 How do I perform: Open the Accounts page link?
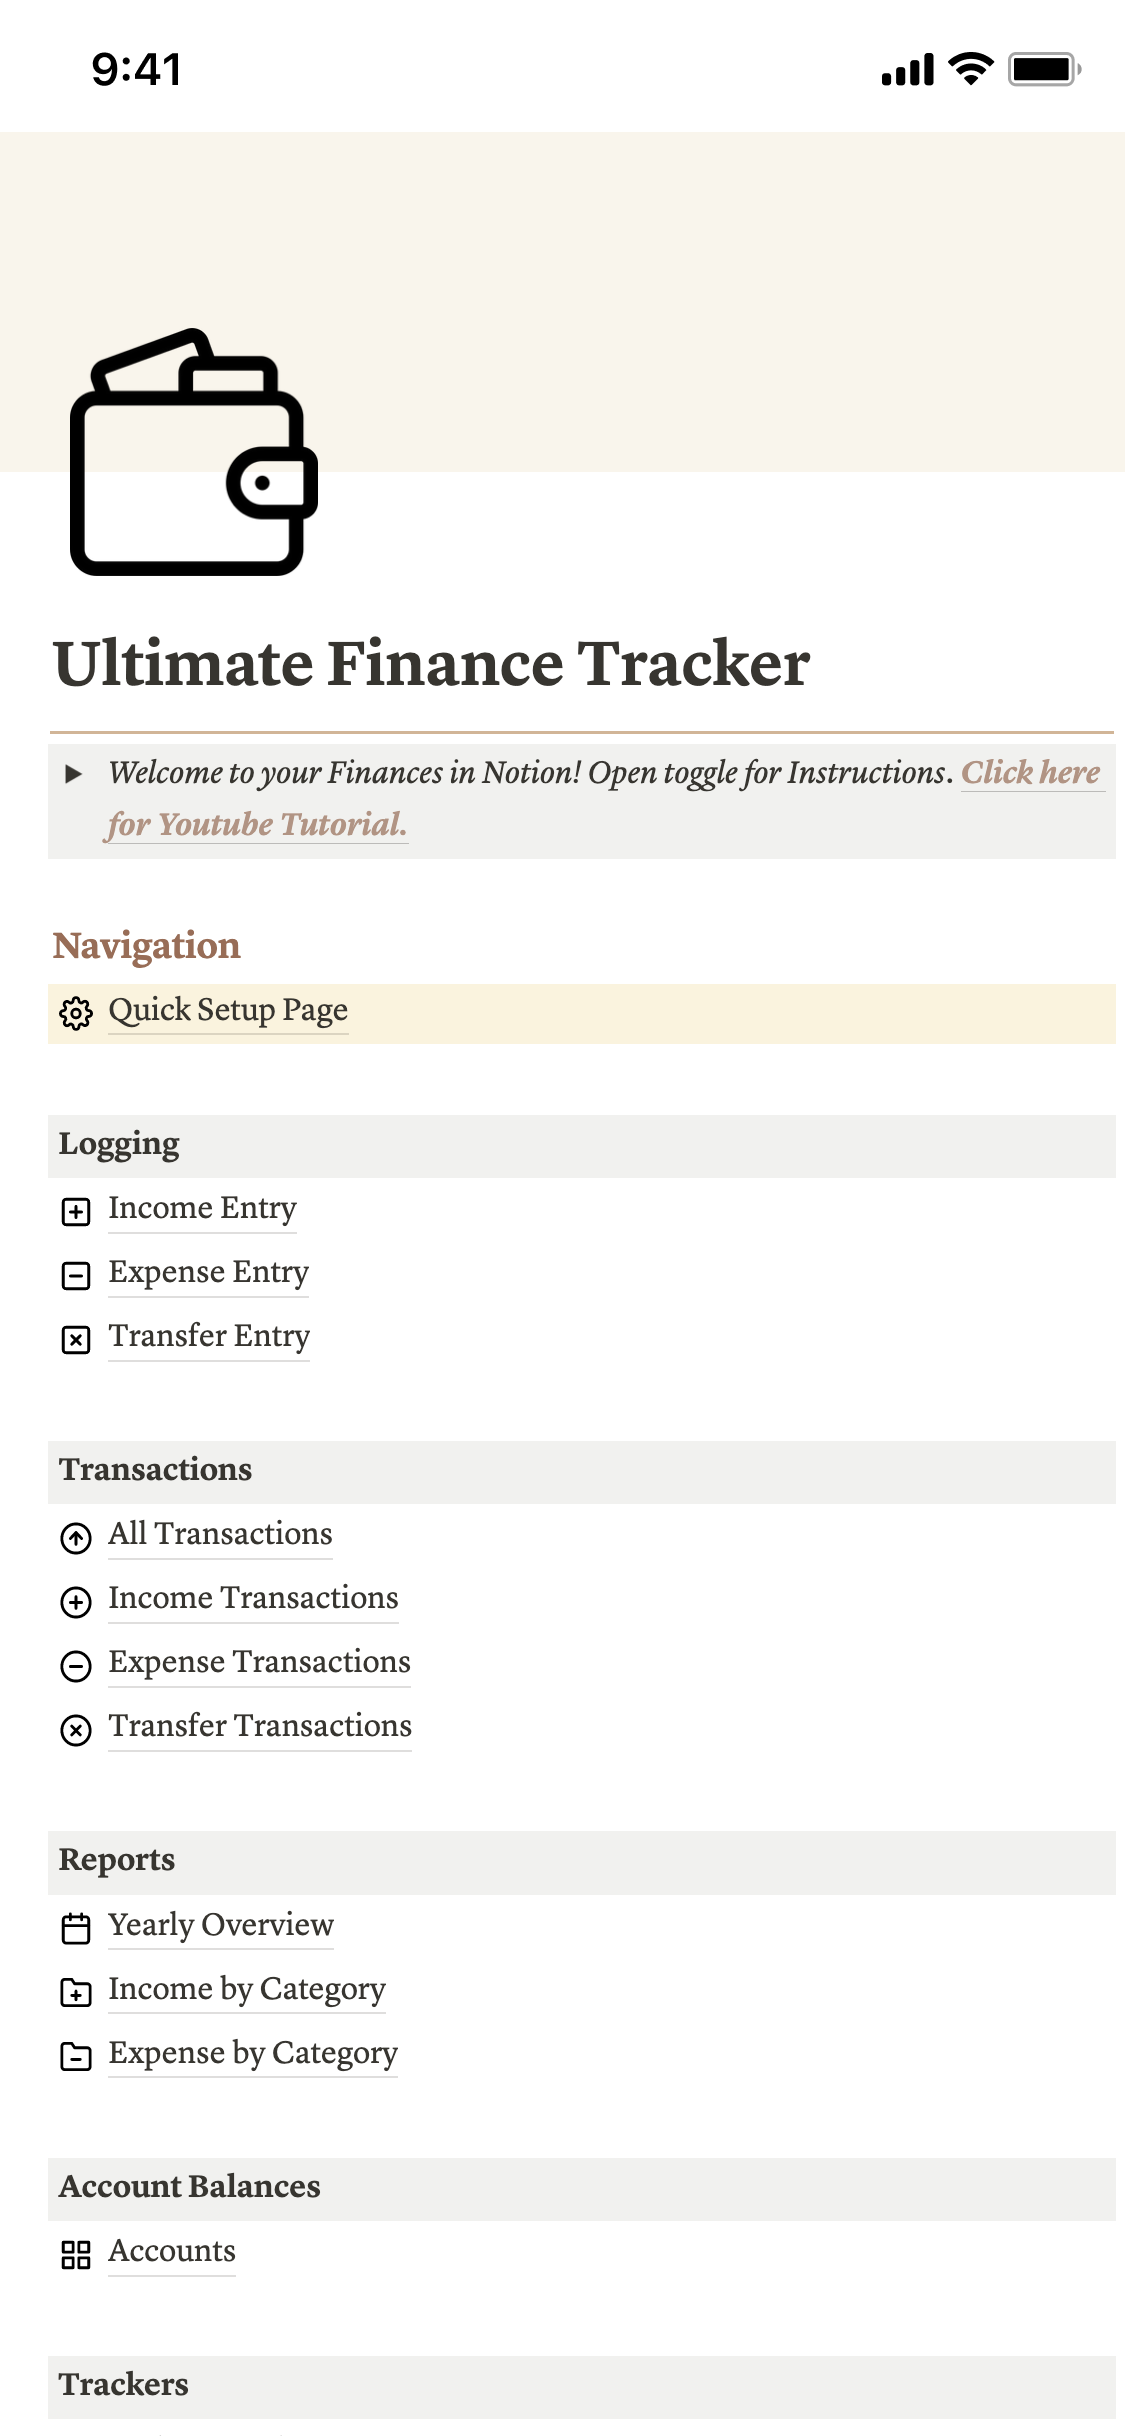172,2251
